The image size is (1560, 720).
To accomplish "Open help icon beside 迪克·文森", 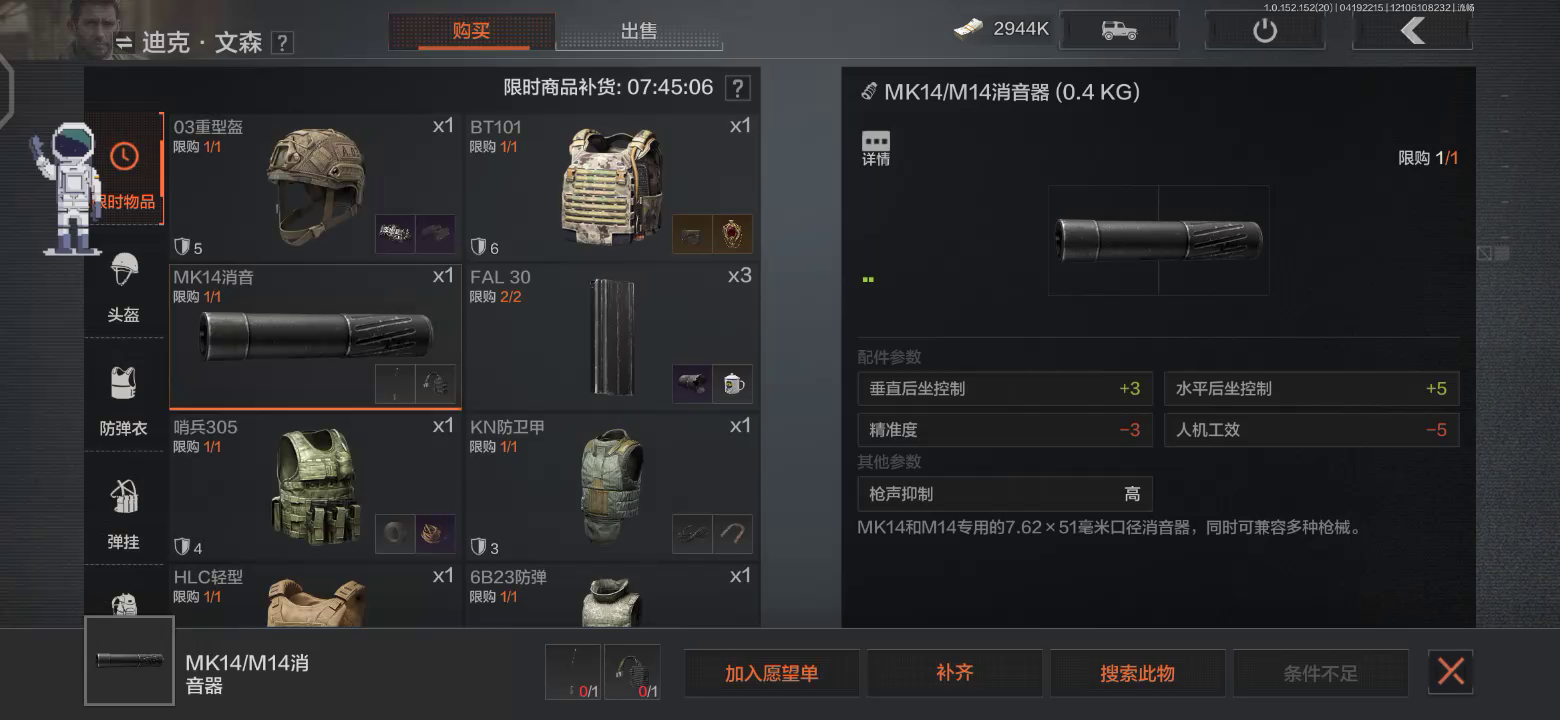I will click(x=283, y=43).
